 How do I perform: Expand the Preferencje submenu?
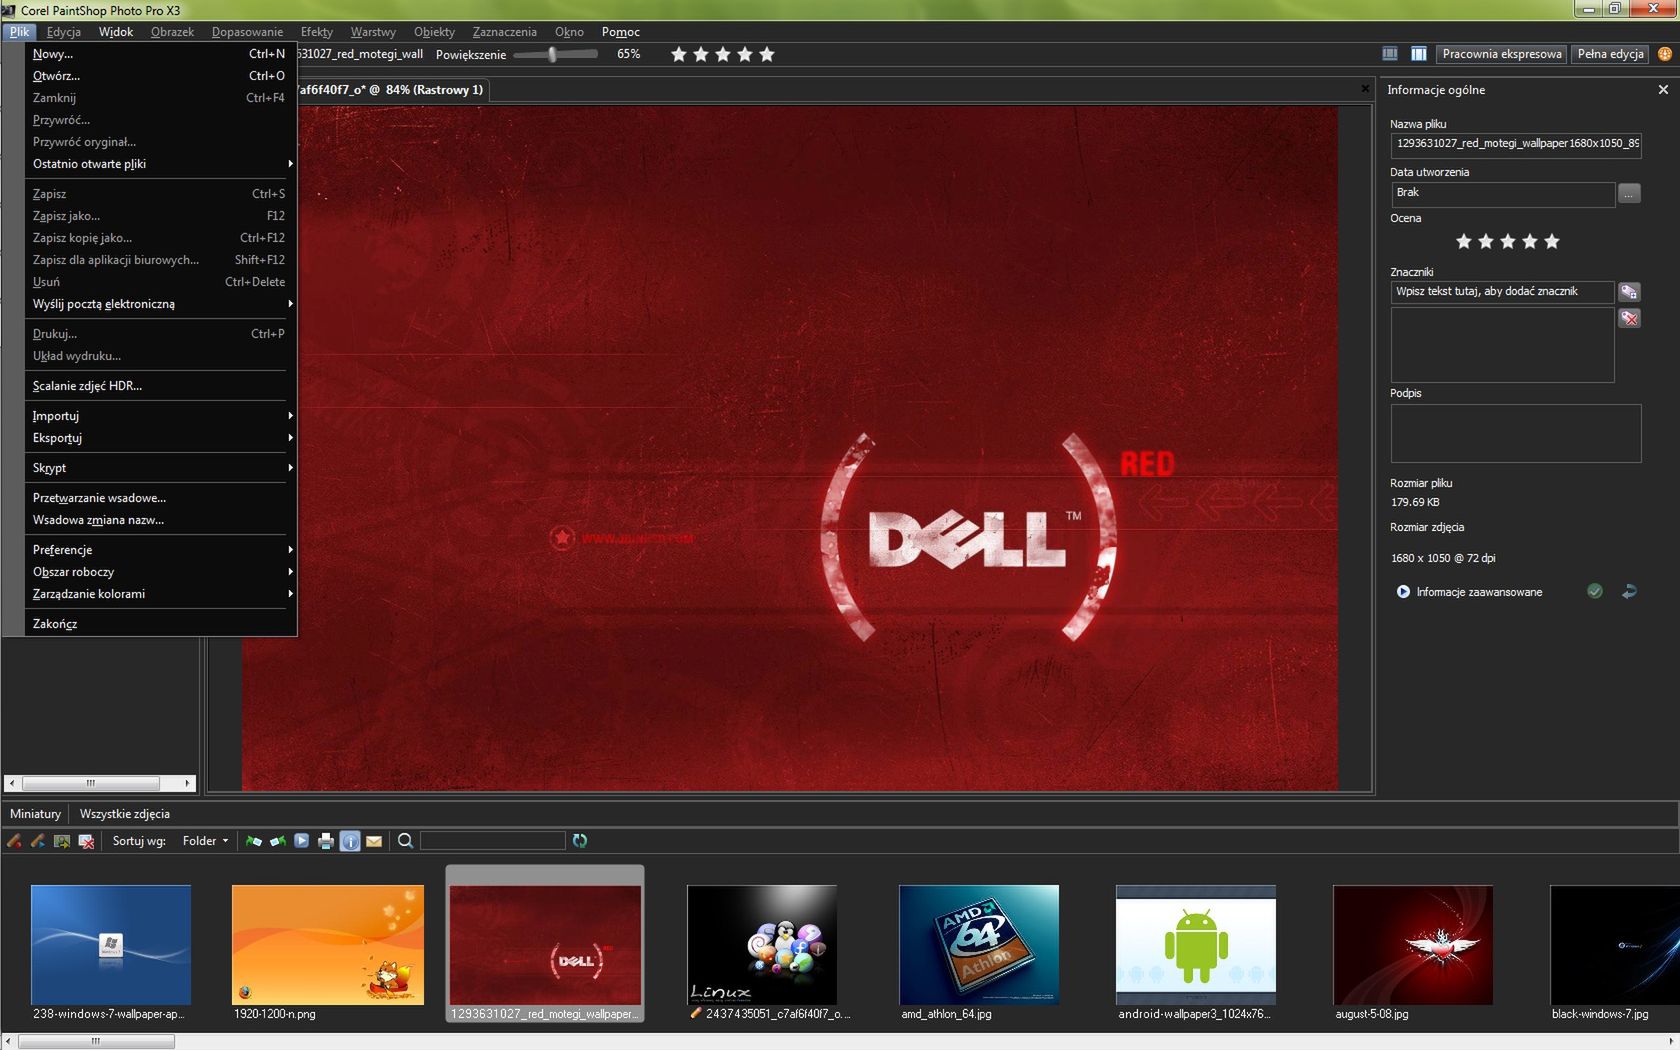(x=160, y=550)
